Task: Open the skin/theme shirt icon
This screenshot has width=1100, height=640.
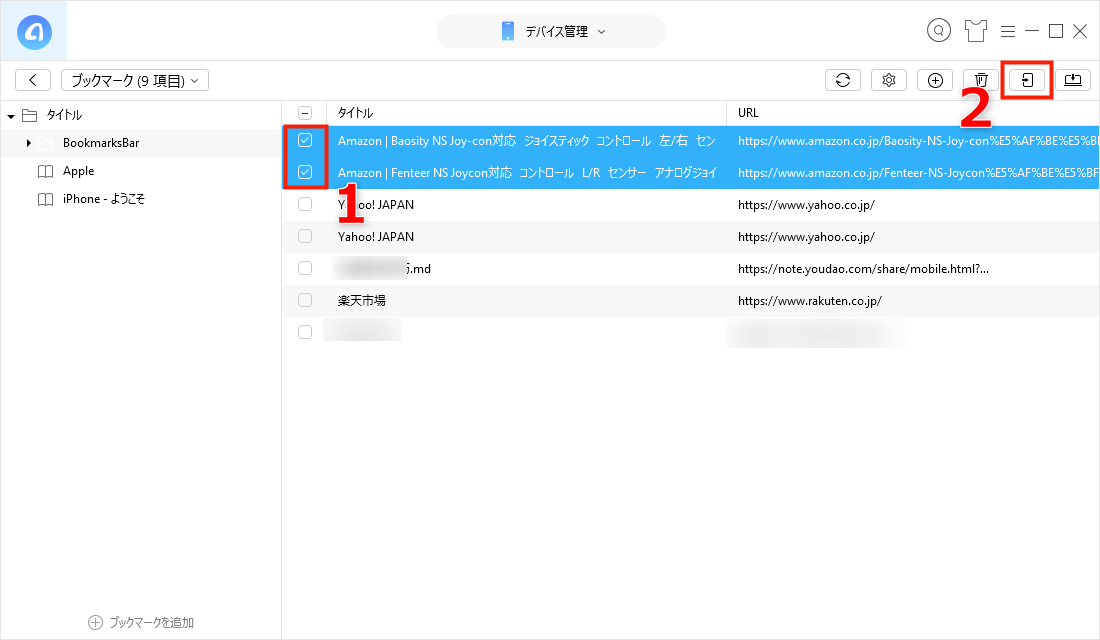Action: click(975, 31)
